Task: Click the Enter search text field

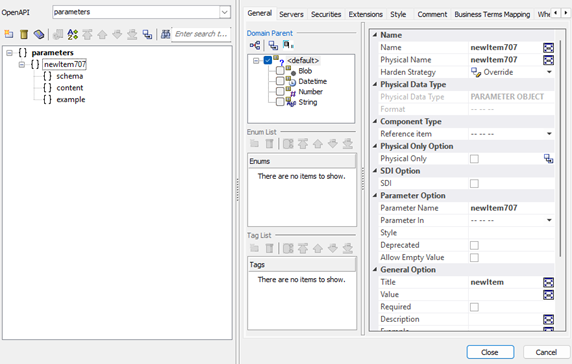Action: 201,34
